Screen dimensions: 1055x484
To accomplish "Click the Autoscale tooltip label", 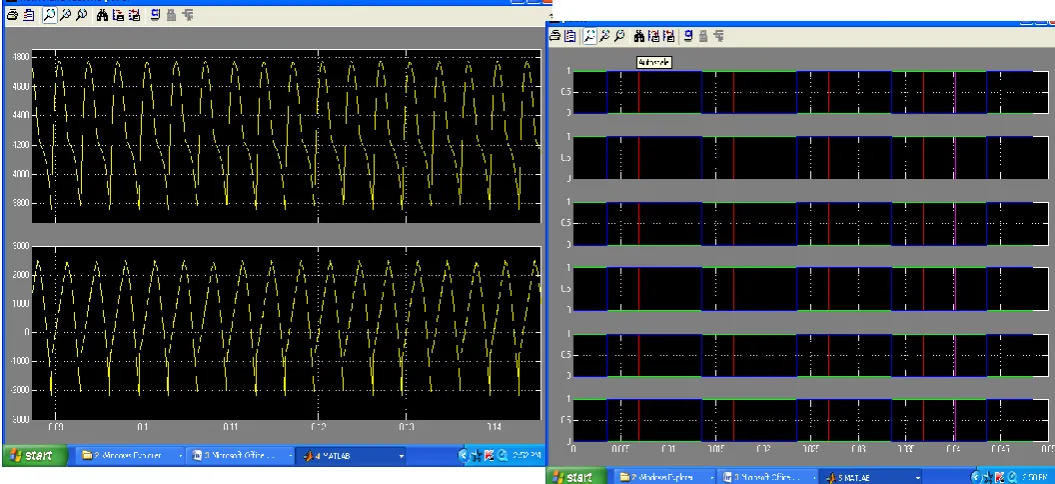I will [x=653, y=63].
